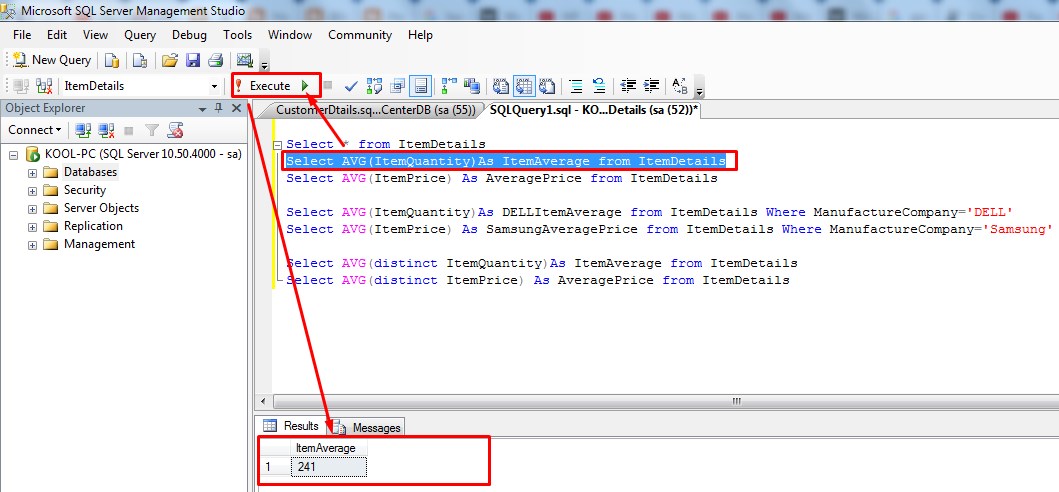
Task: Open the Tools menu
Action: (238, 35)
